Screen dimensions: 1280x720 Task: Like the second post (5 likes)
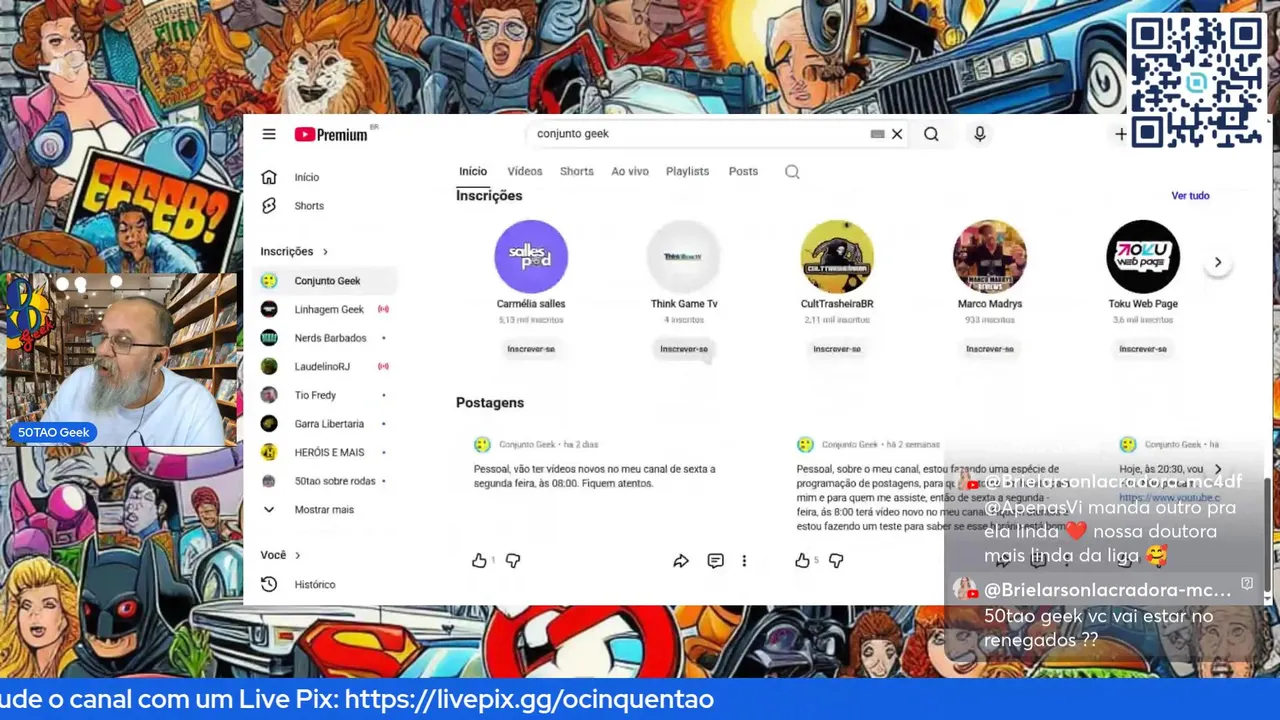tap(802, 561)
